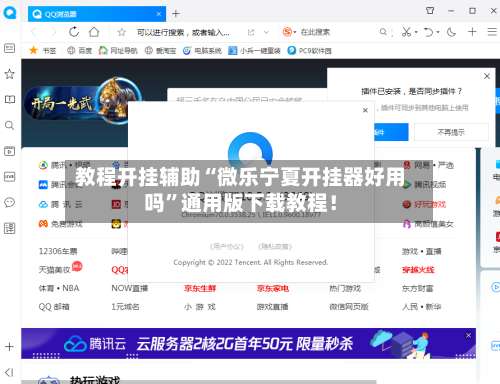Open the sidebar favorites star icon

click(x=9, y=74)
